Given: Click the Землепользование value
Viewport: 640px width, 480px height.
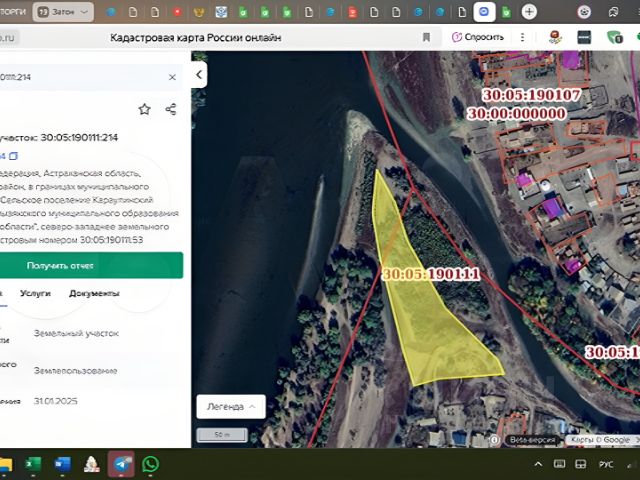Looking at the screenshot, I should click(76, 371).
